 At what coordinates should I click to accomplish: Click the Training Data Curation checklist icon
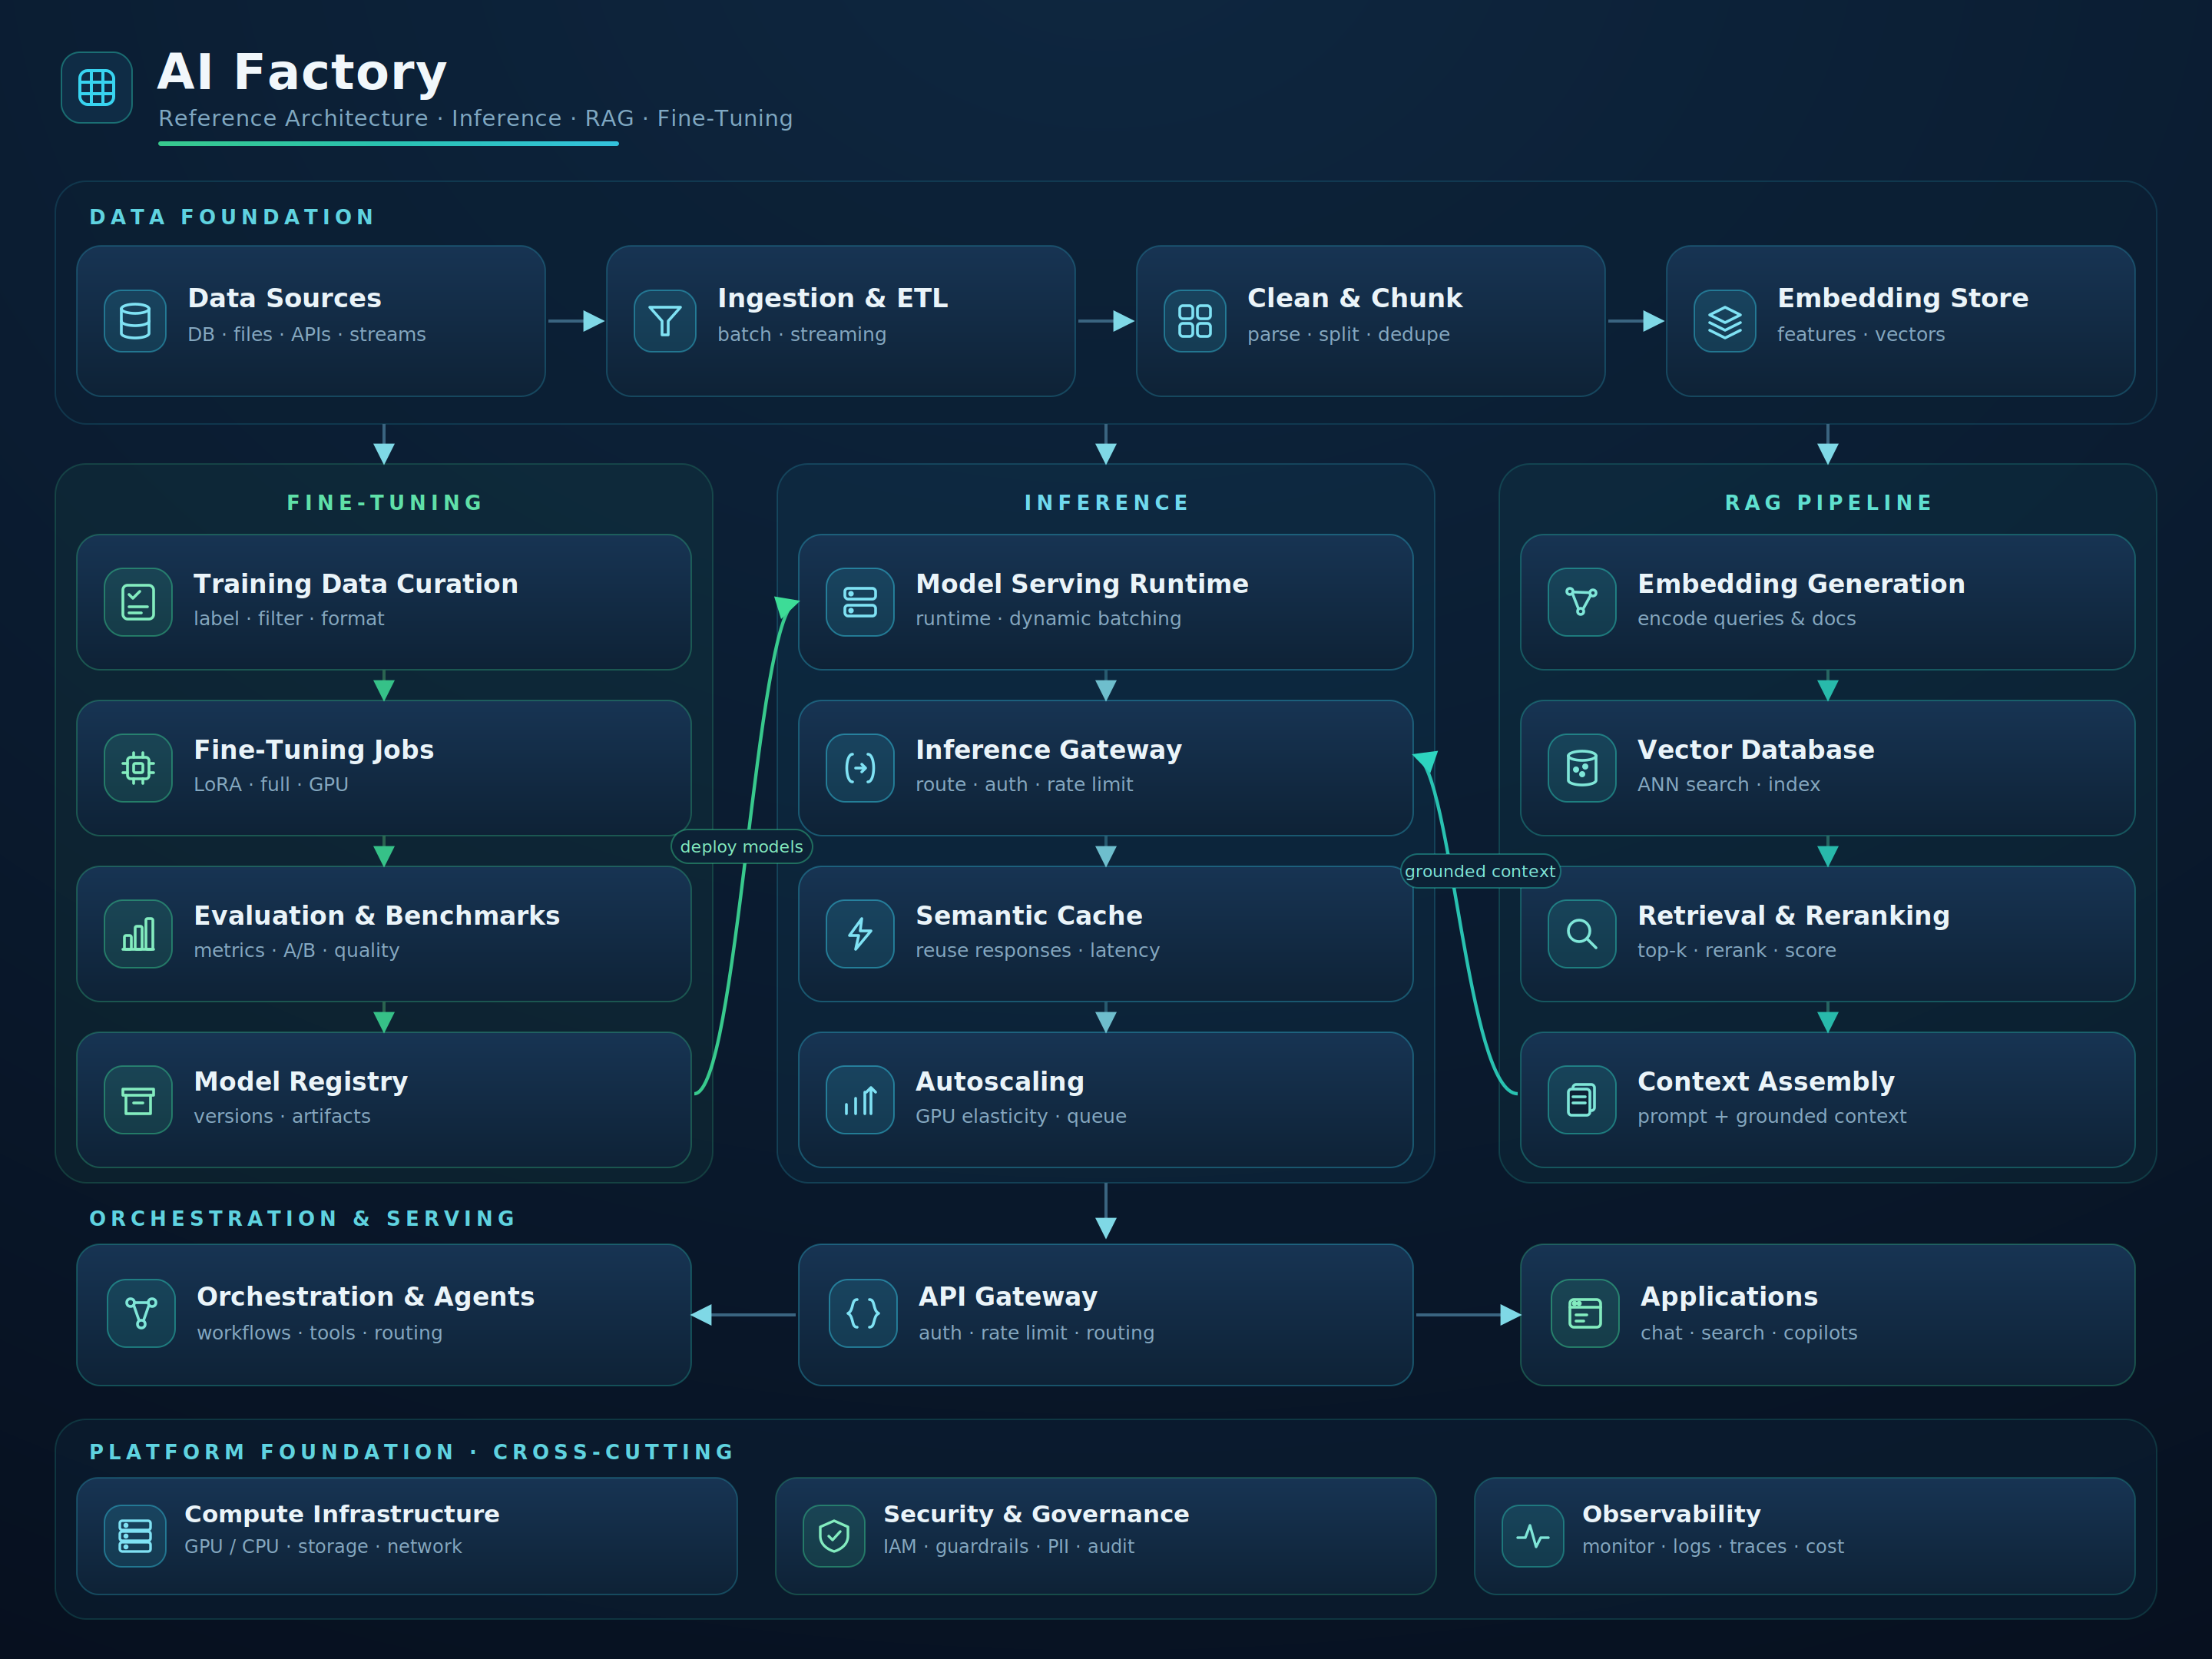(138, 602)
